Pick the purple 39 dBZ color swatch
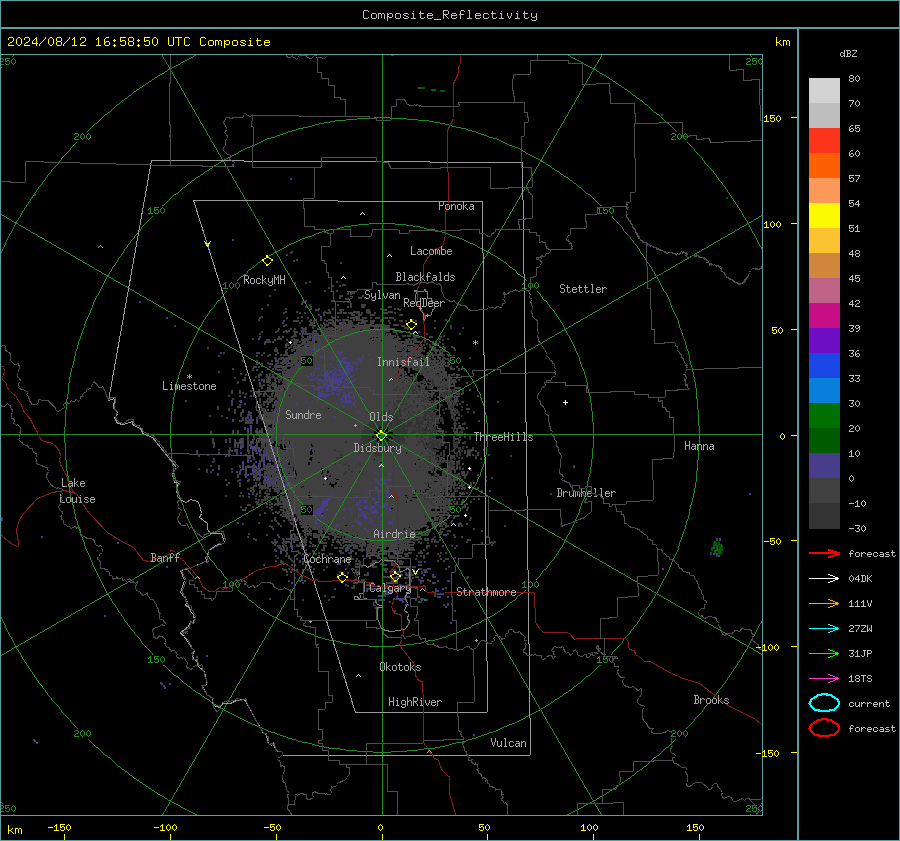 [x=824, y=340]
